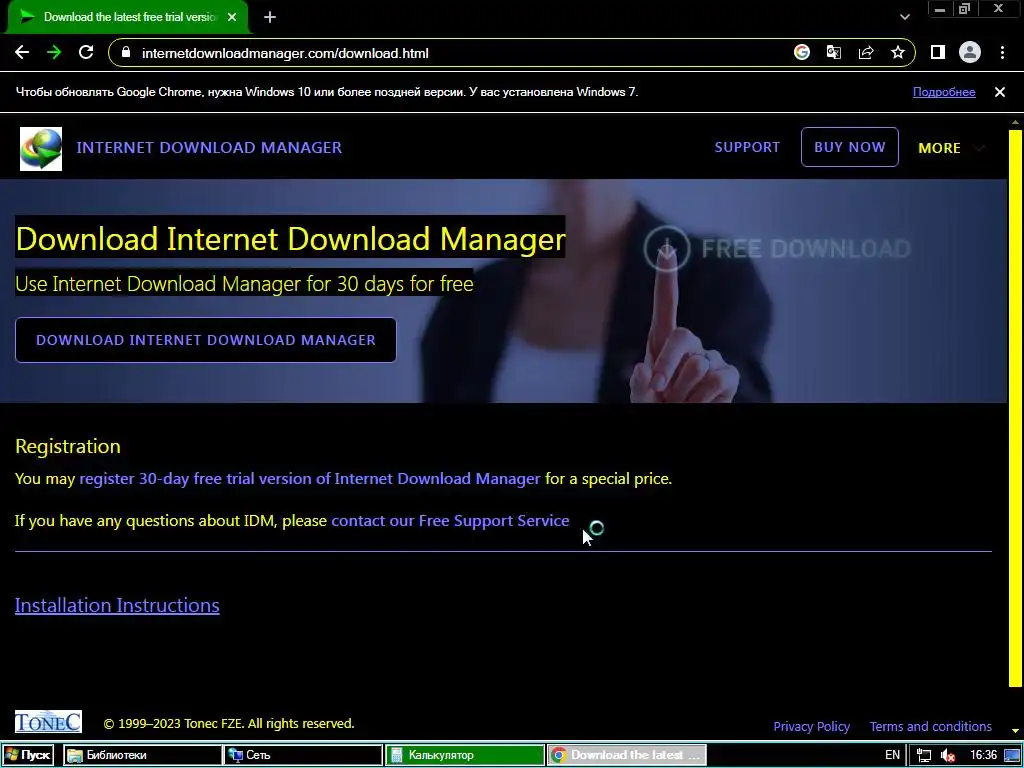Viewport: 1024px width, 768px height.
Task: Click the FREE DOWNLOAD banner graphic
Action: [777, 248]
